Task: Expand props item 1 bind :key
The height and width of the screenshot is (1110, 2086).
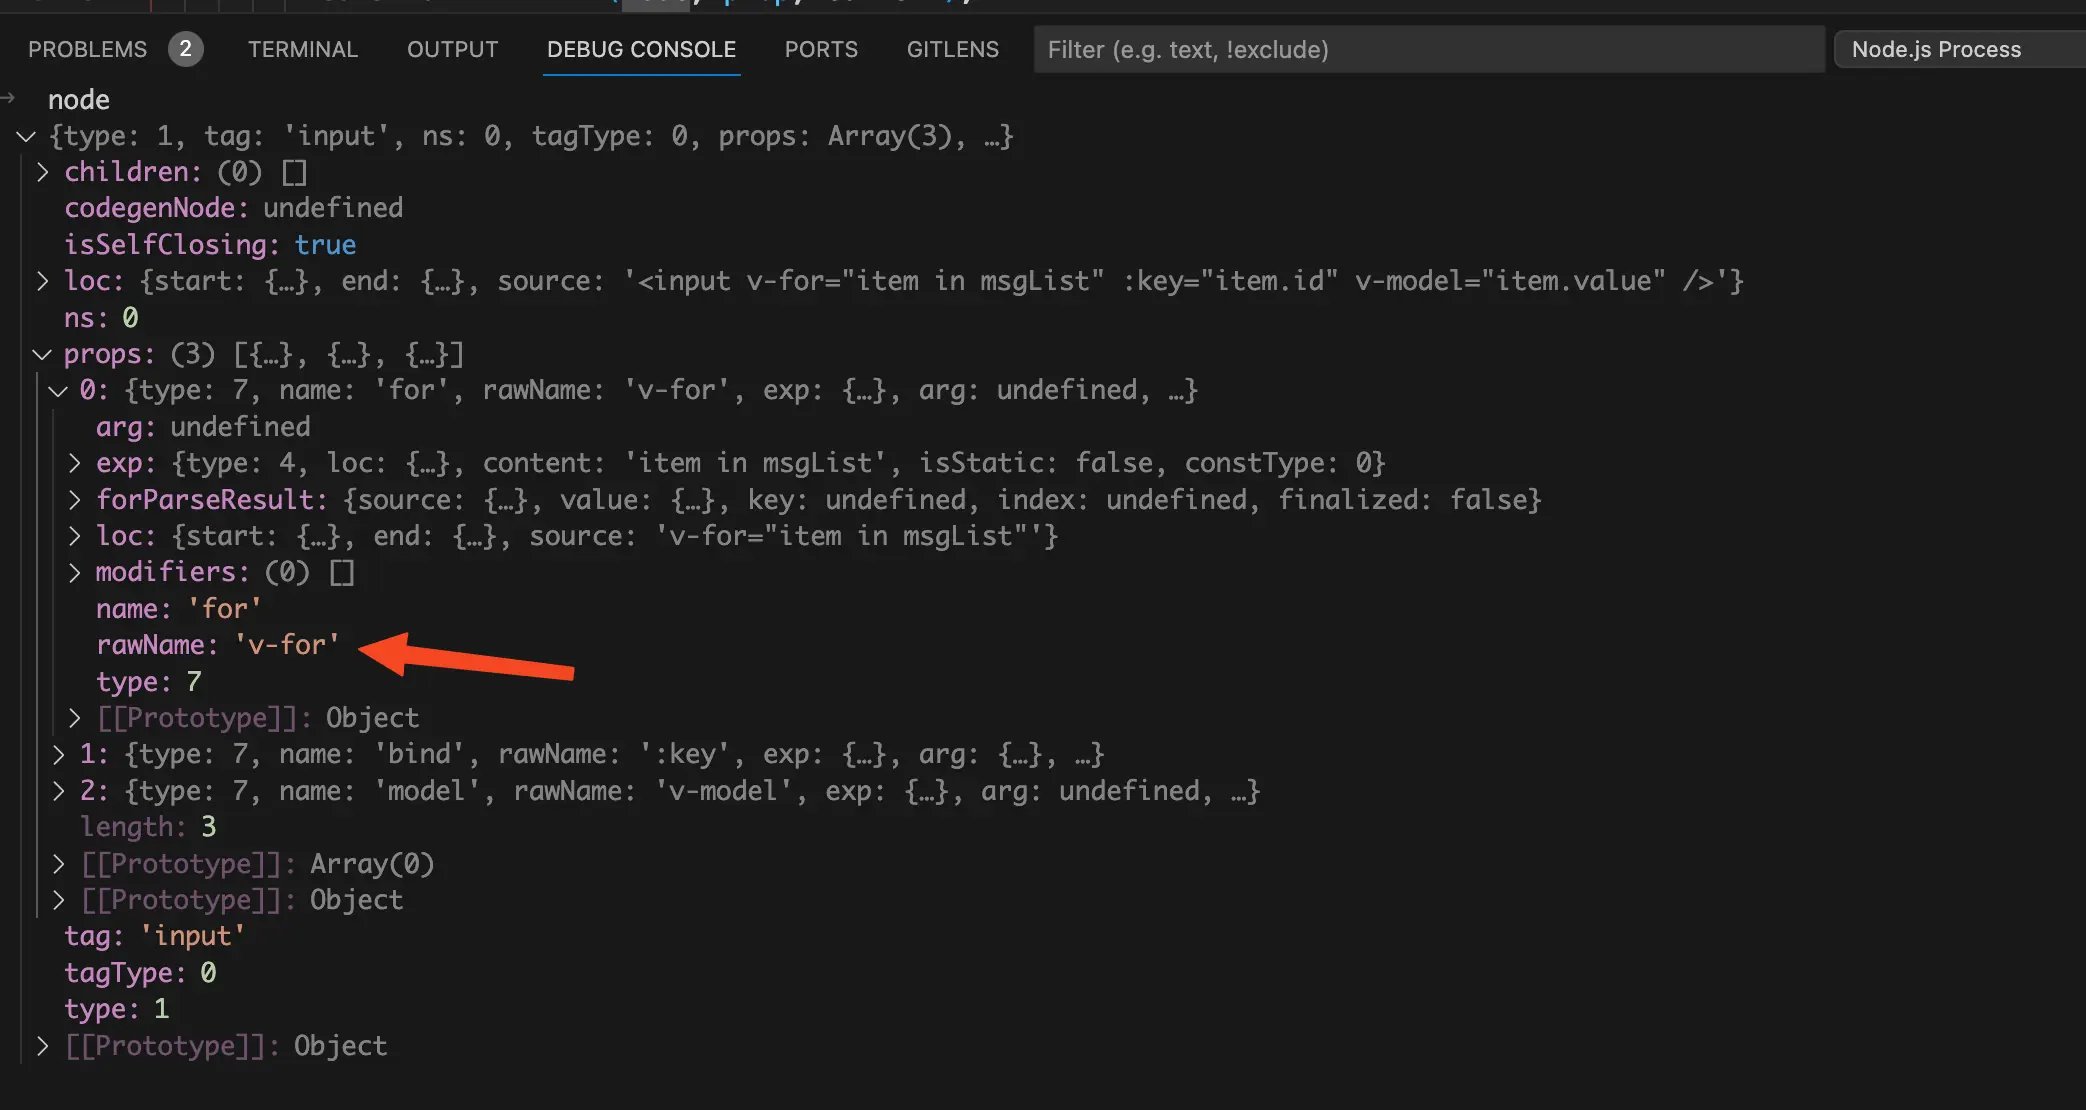Action: 58,754
